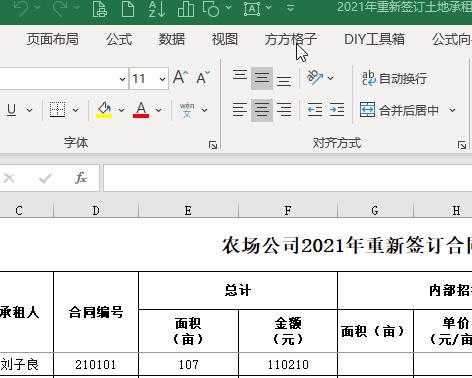Viewport: 472px width, 378px height.
Task: Click insert function fx icon
Action: (81, 178)
